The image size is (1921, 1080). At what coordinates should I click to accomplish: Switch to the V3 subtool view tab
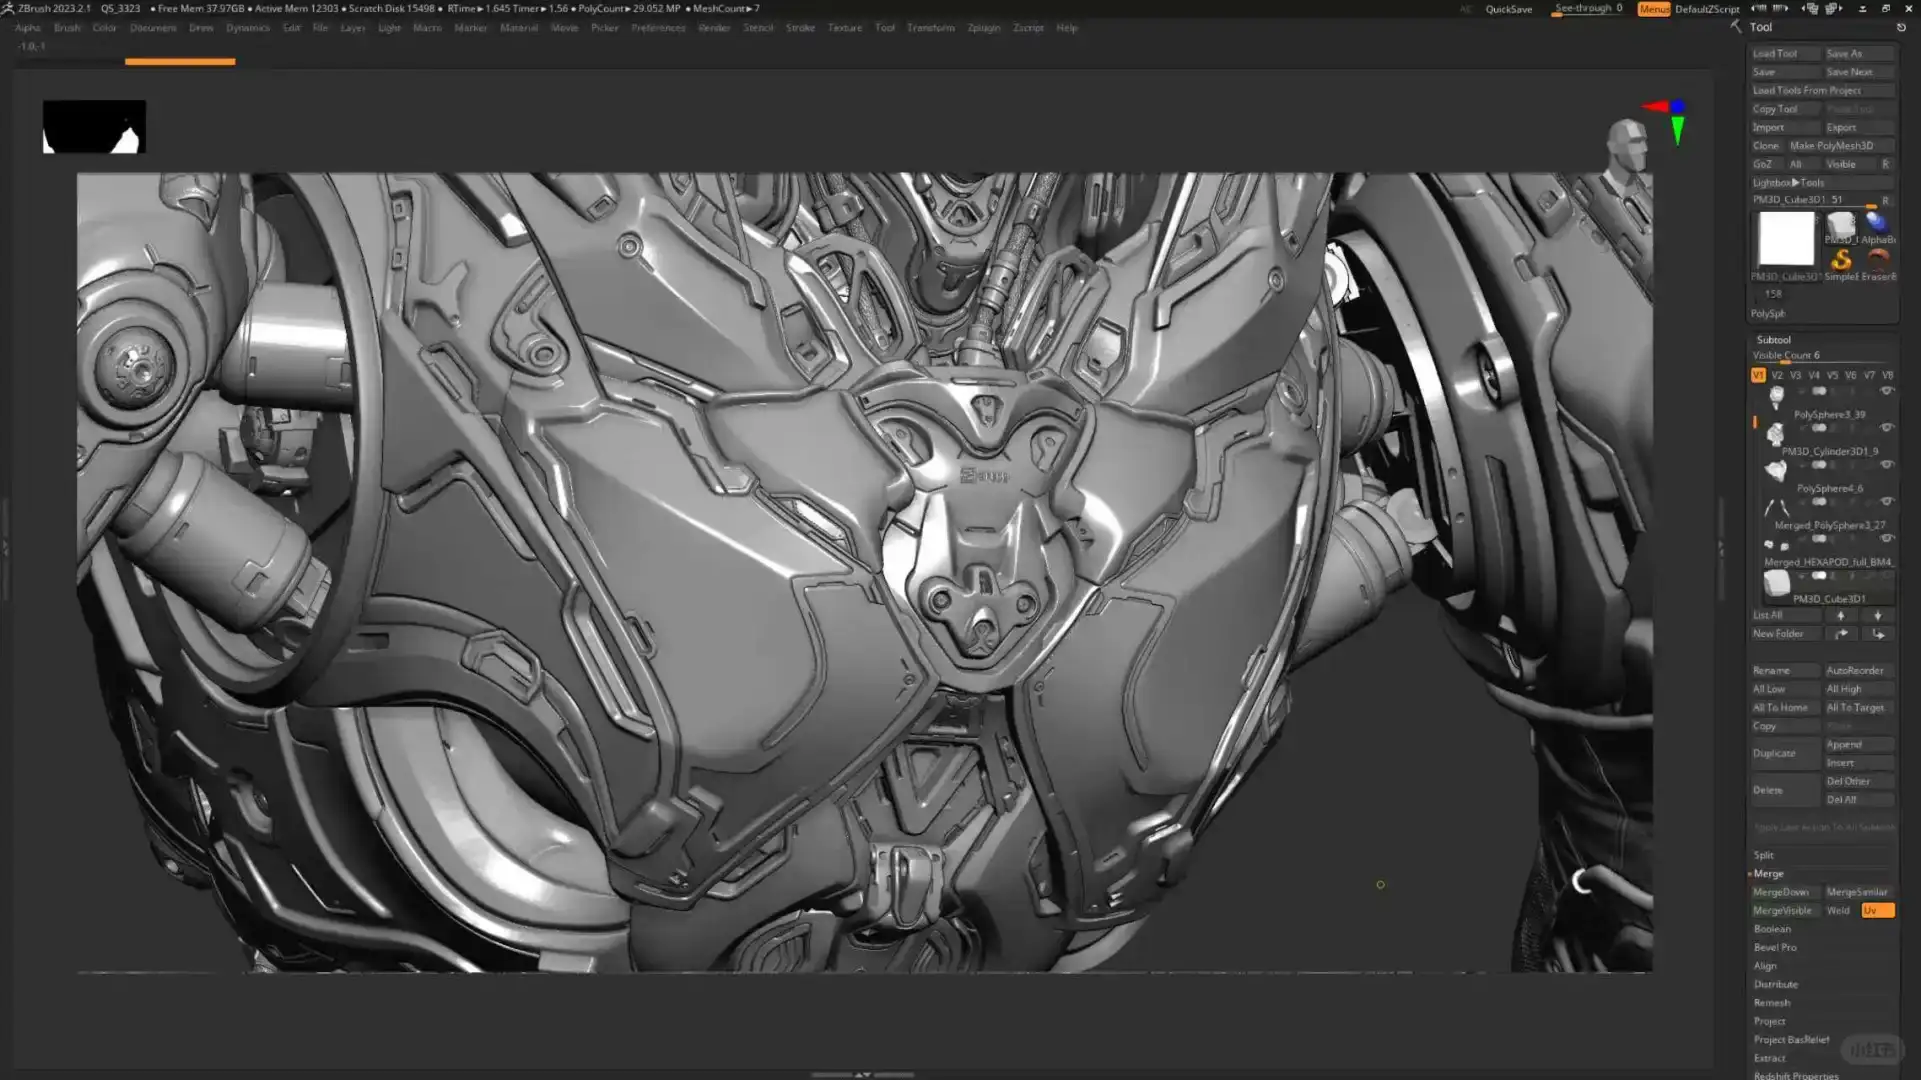click(x=1795, y=376)
